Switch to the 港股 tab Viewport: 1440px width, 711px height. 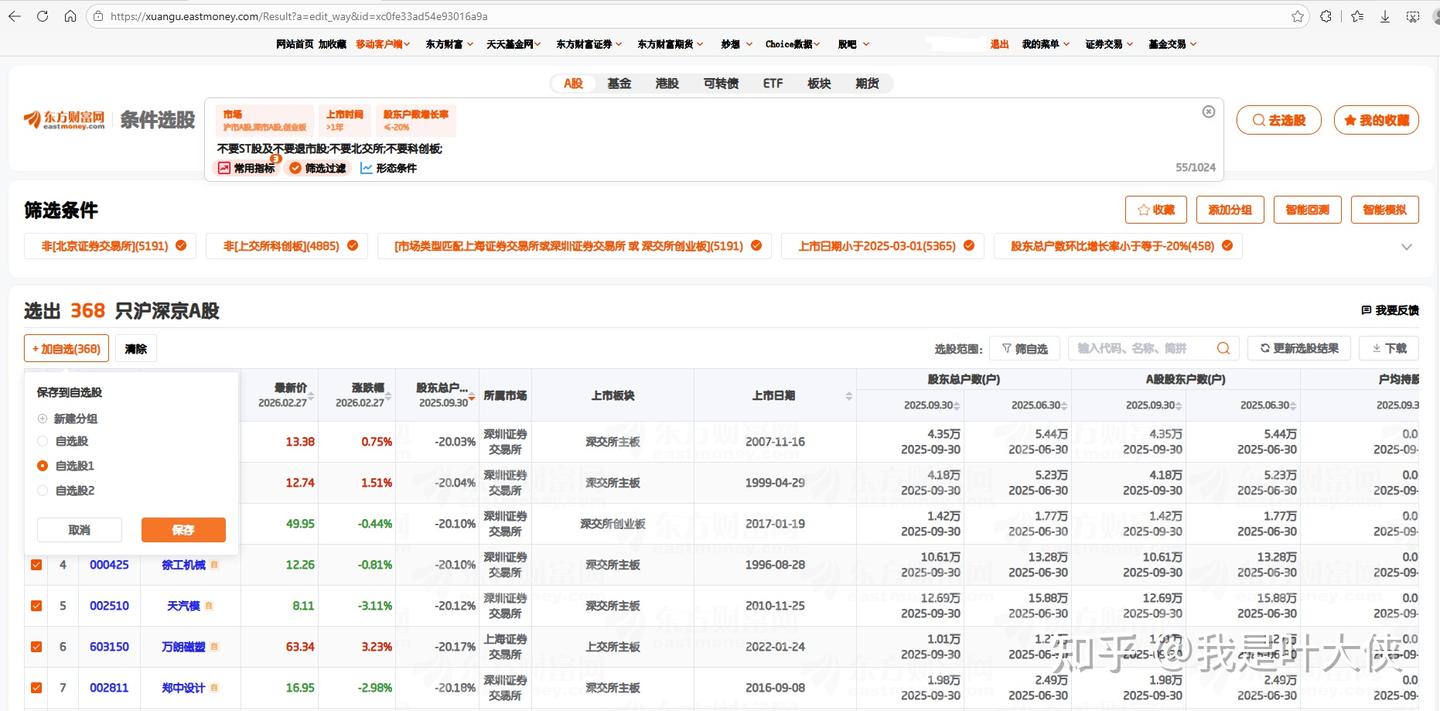(667, 83)
